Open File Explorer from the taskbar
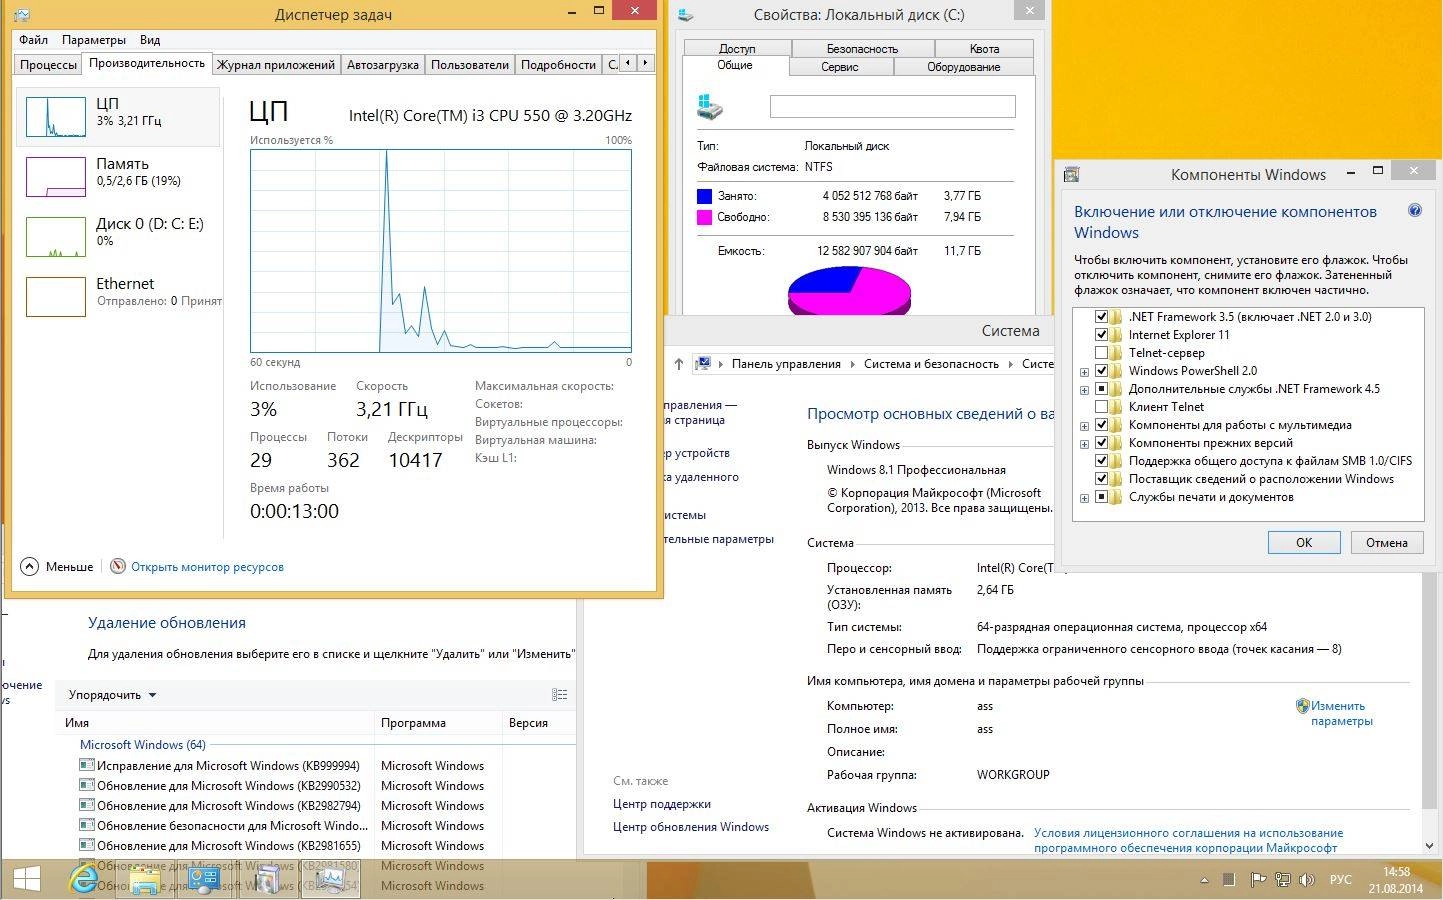The image size is (1443, 900). pyautogui.click(x=145, y=880)
